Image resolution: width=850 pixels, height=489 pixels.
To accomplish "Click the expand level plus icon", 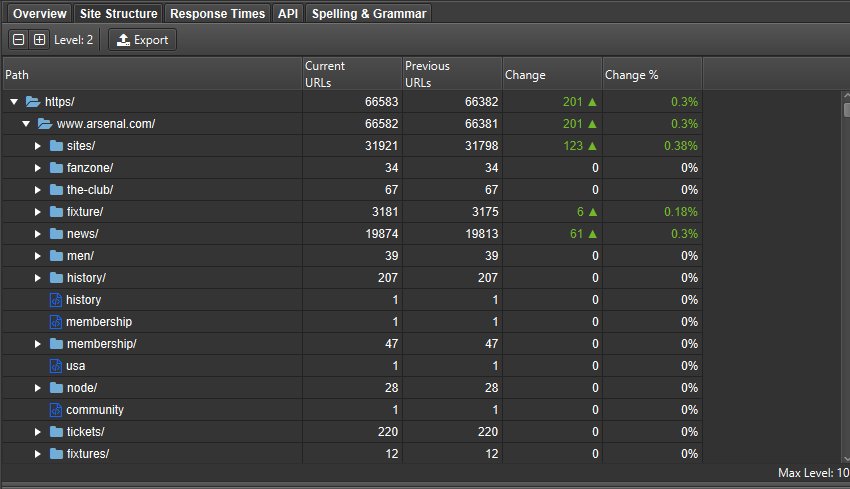I will click(39, 40).
